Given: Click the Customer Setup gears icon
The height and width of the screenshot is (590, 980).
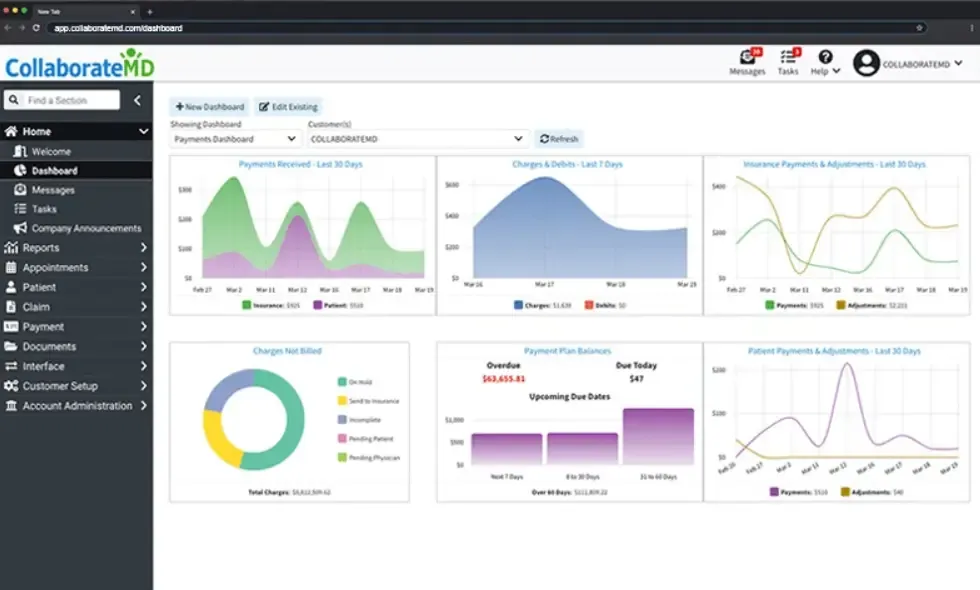Looking at the screenshot, I should 11,386.
